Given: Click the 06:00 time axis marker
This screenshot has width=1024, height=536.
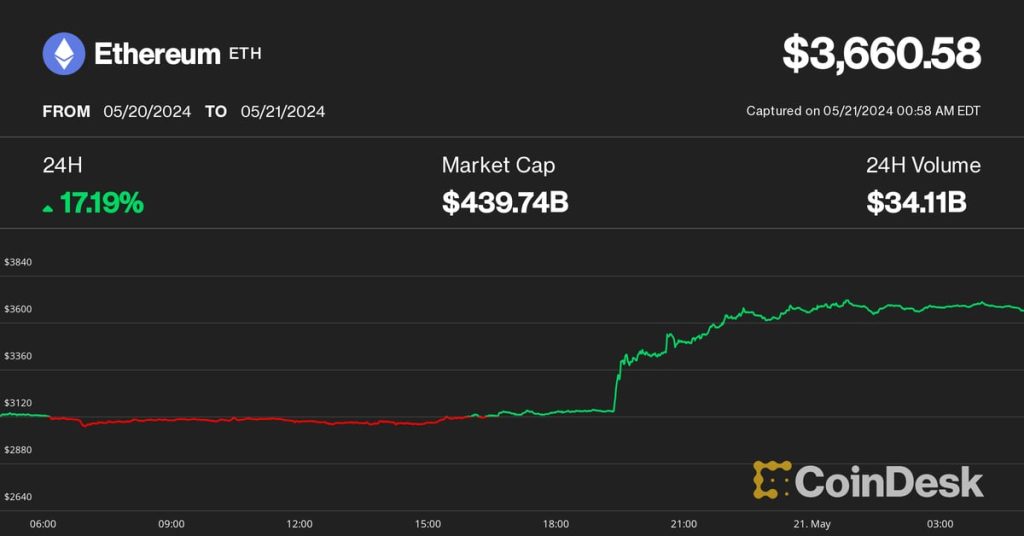Looking at the screenshot, I should (43, 523).
